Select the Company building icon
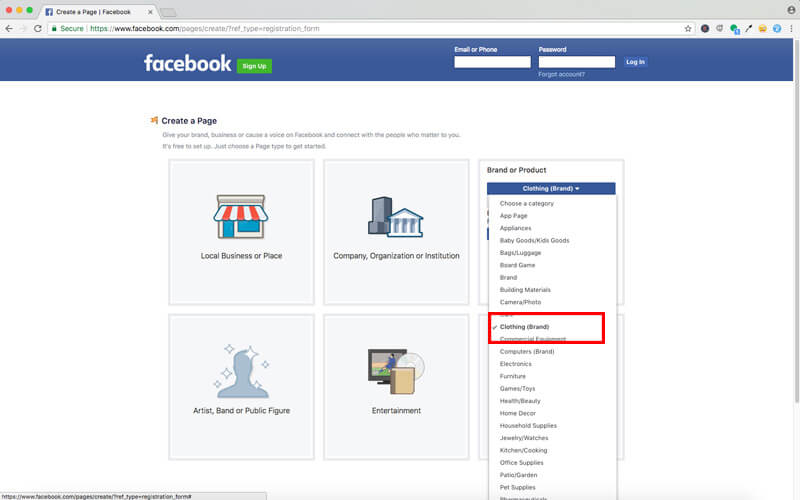 tap(396, 217)
